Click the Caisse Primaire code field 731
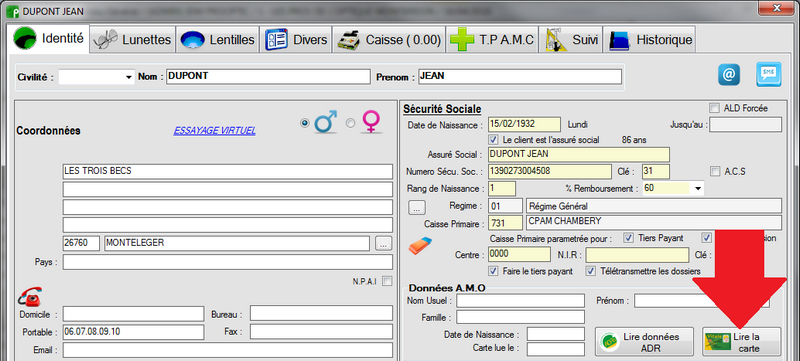The width and height of the screenshot is (800, 361). (x=506, y=223)
